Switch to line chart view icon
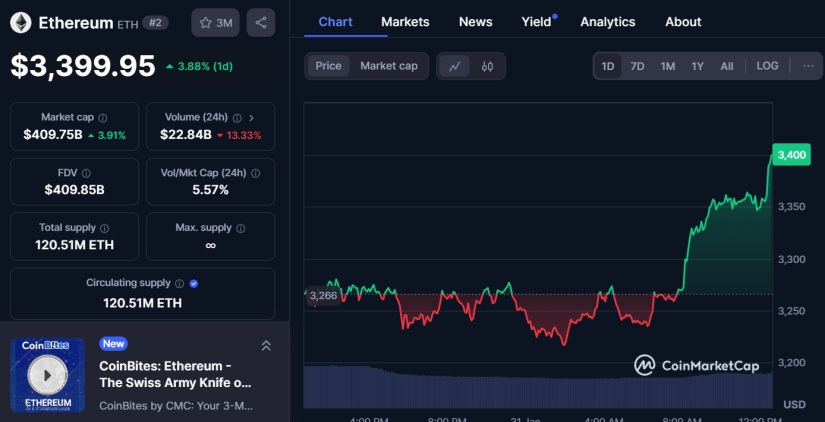 (x=455, y=66)
